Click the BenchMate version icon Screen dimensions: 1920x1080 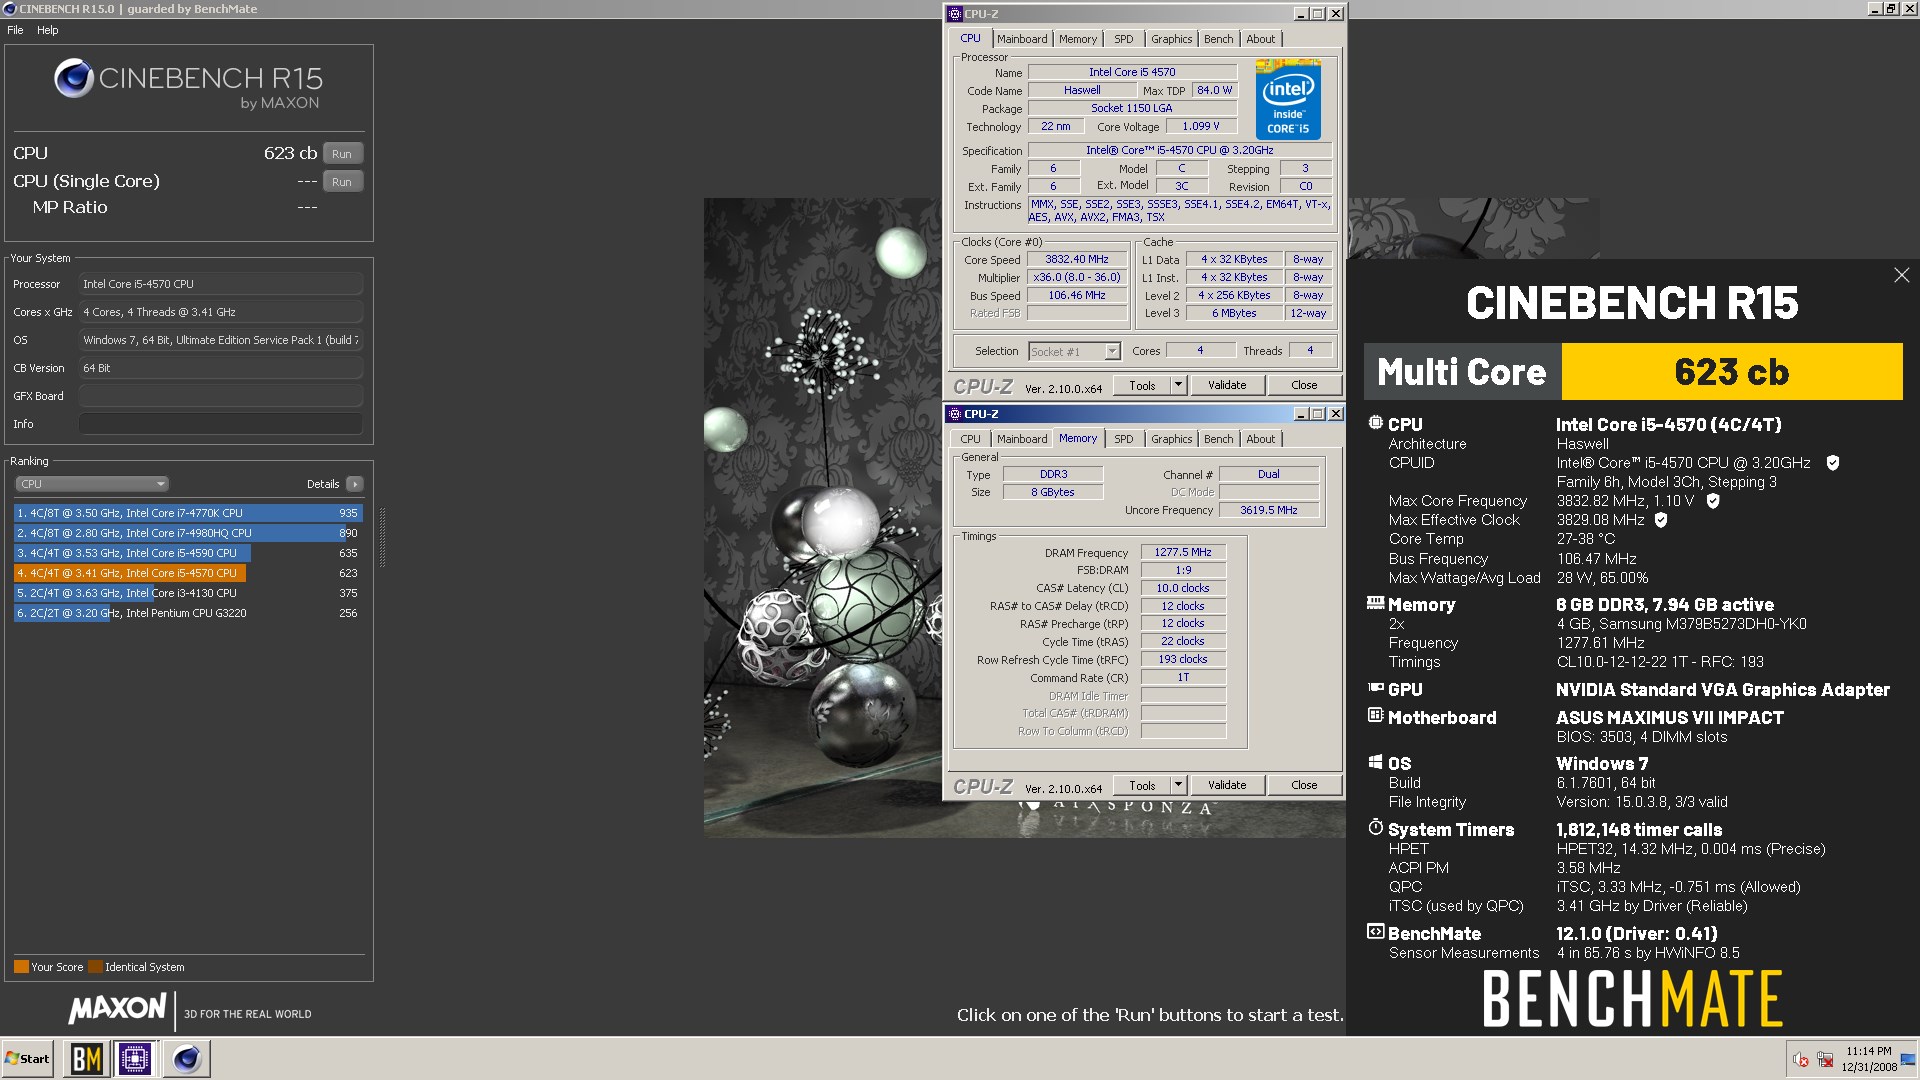click(1376, 932)
